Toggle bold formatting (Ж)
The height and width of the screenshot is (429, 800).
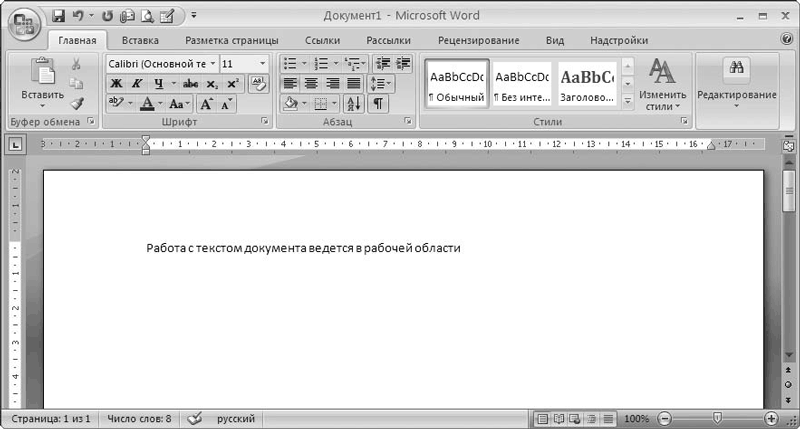click(x=115, y=84)
